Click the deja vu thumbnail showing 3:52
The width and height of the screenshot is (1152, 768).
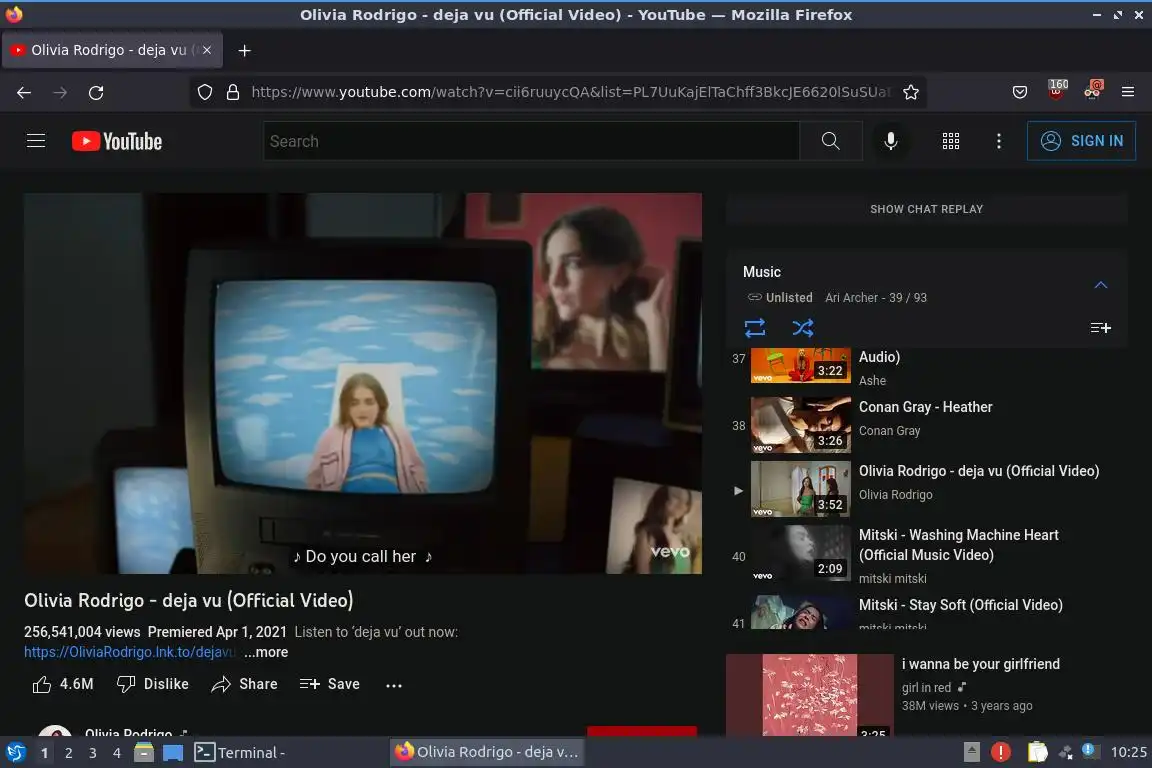(x=801, y=489)
